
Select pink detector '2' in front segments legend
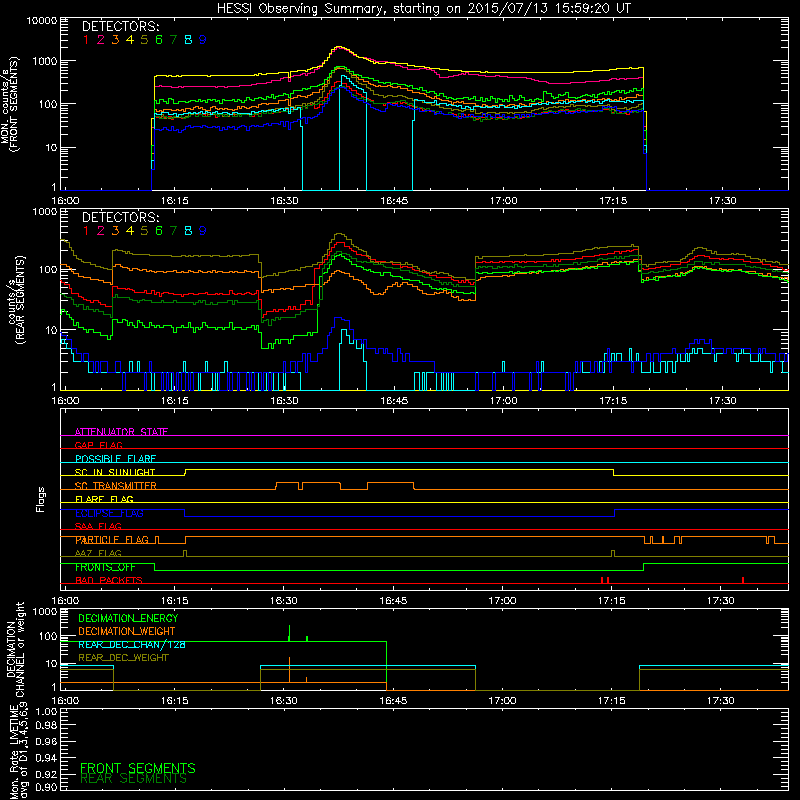click(x=101, y=40)
